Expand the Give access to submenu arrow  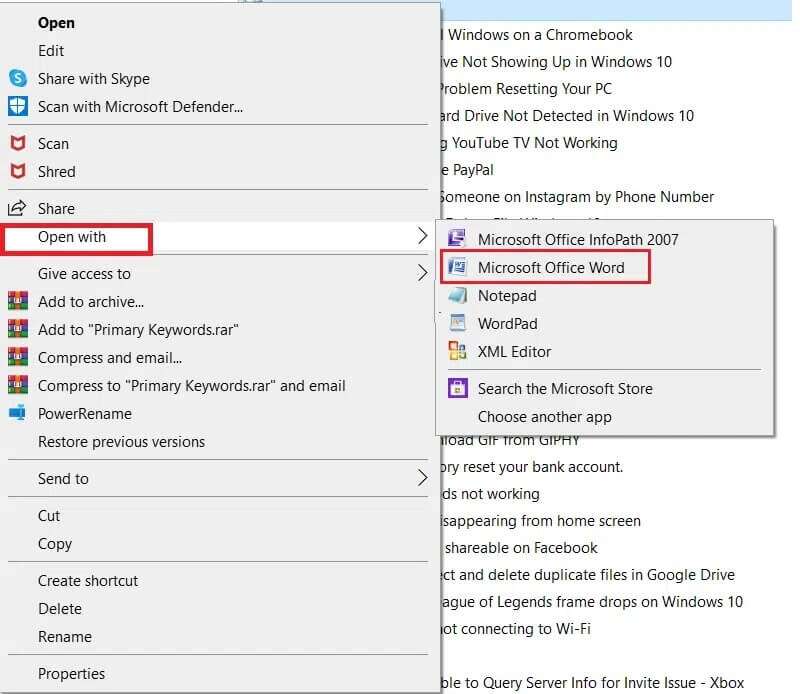422,273
